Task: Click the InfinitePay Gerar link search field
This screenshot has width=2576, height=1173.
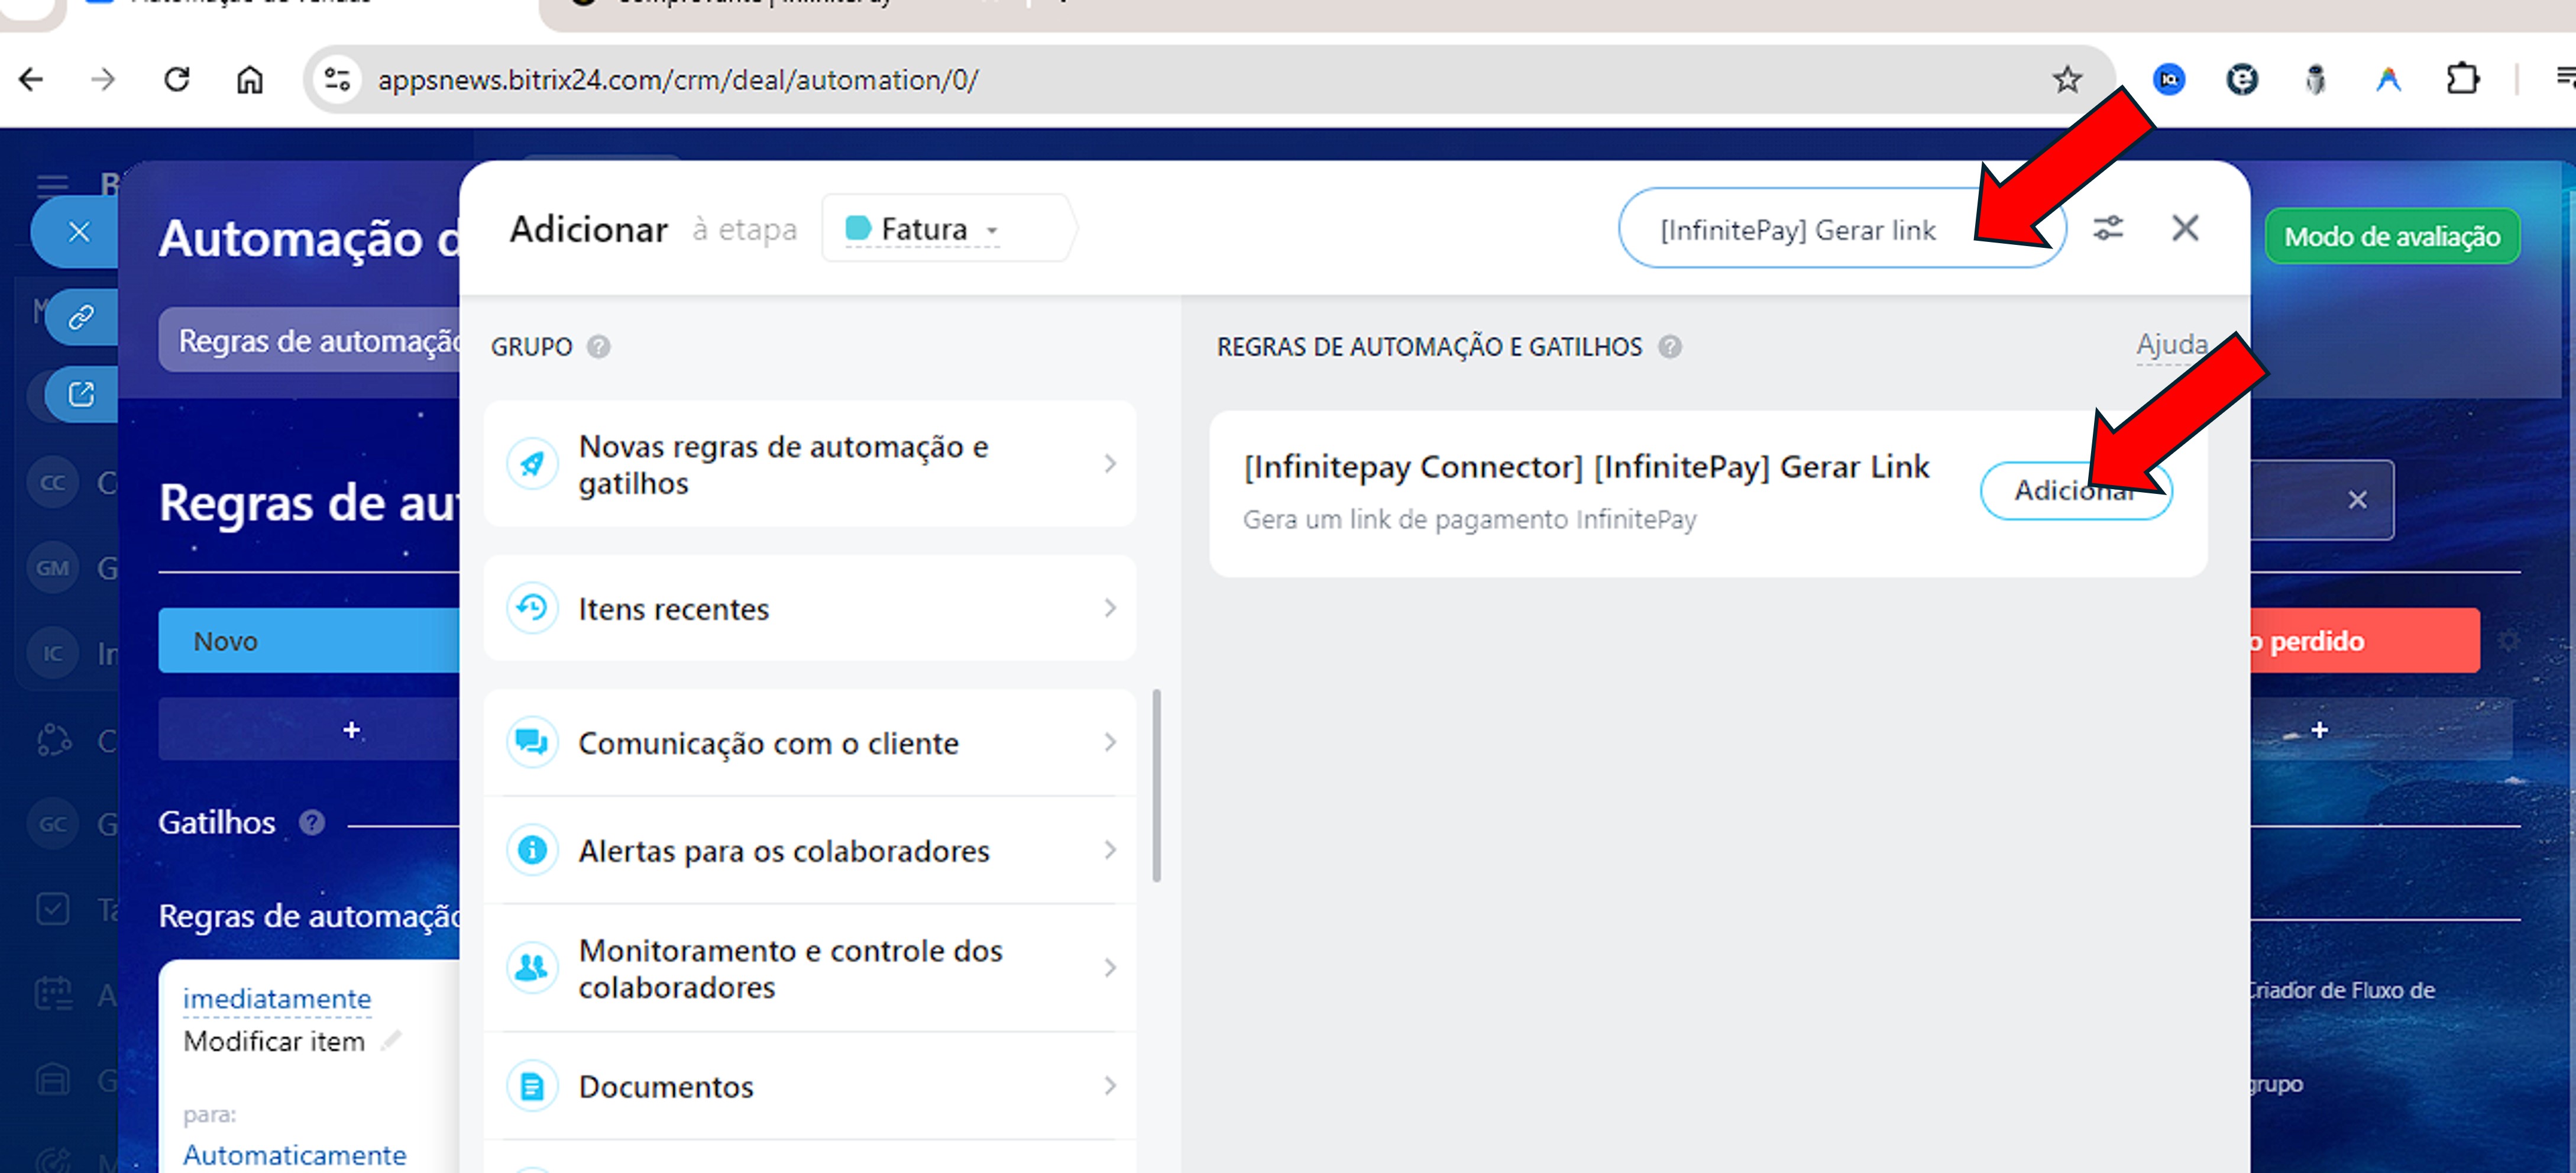Action: [x=1798, y=230]
